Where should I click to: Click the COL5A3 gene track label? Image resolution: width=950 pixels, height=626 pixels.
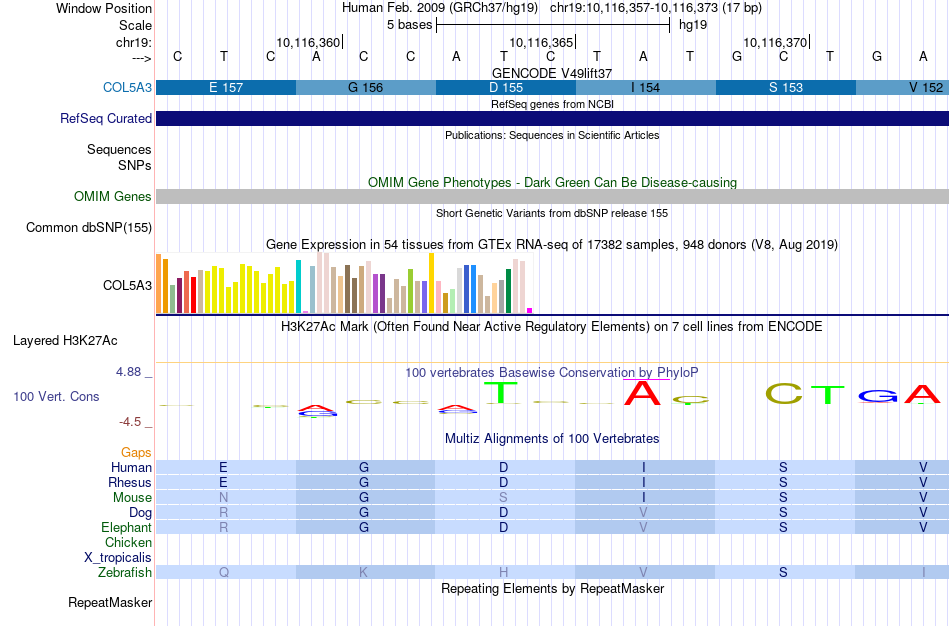(x=127, y=87)
